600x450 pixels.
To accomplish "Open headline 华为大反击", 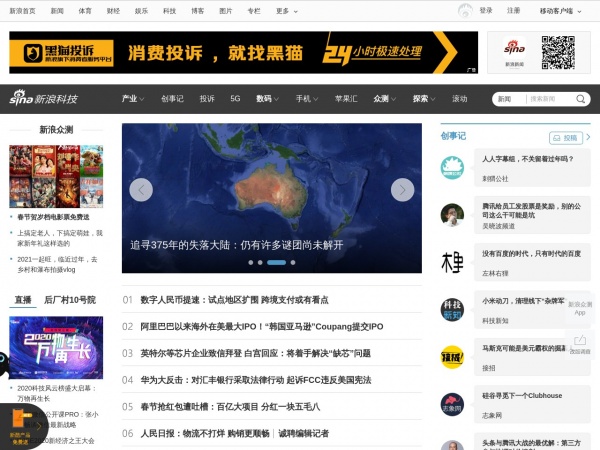I will [256, 380].
